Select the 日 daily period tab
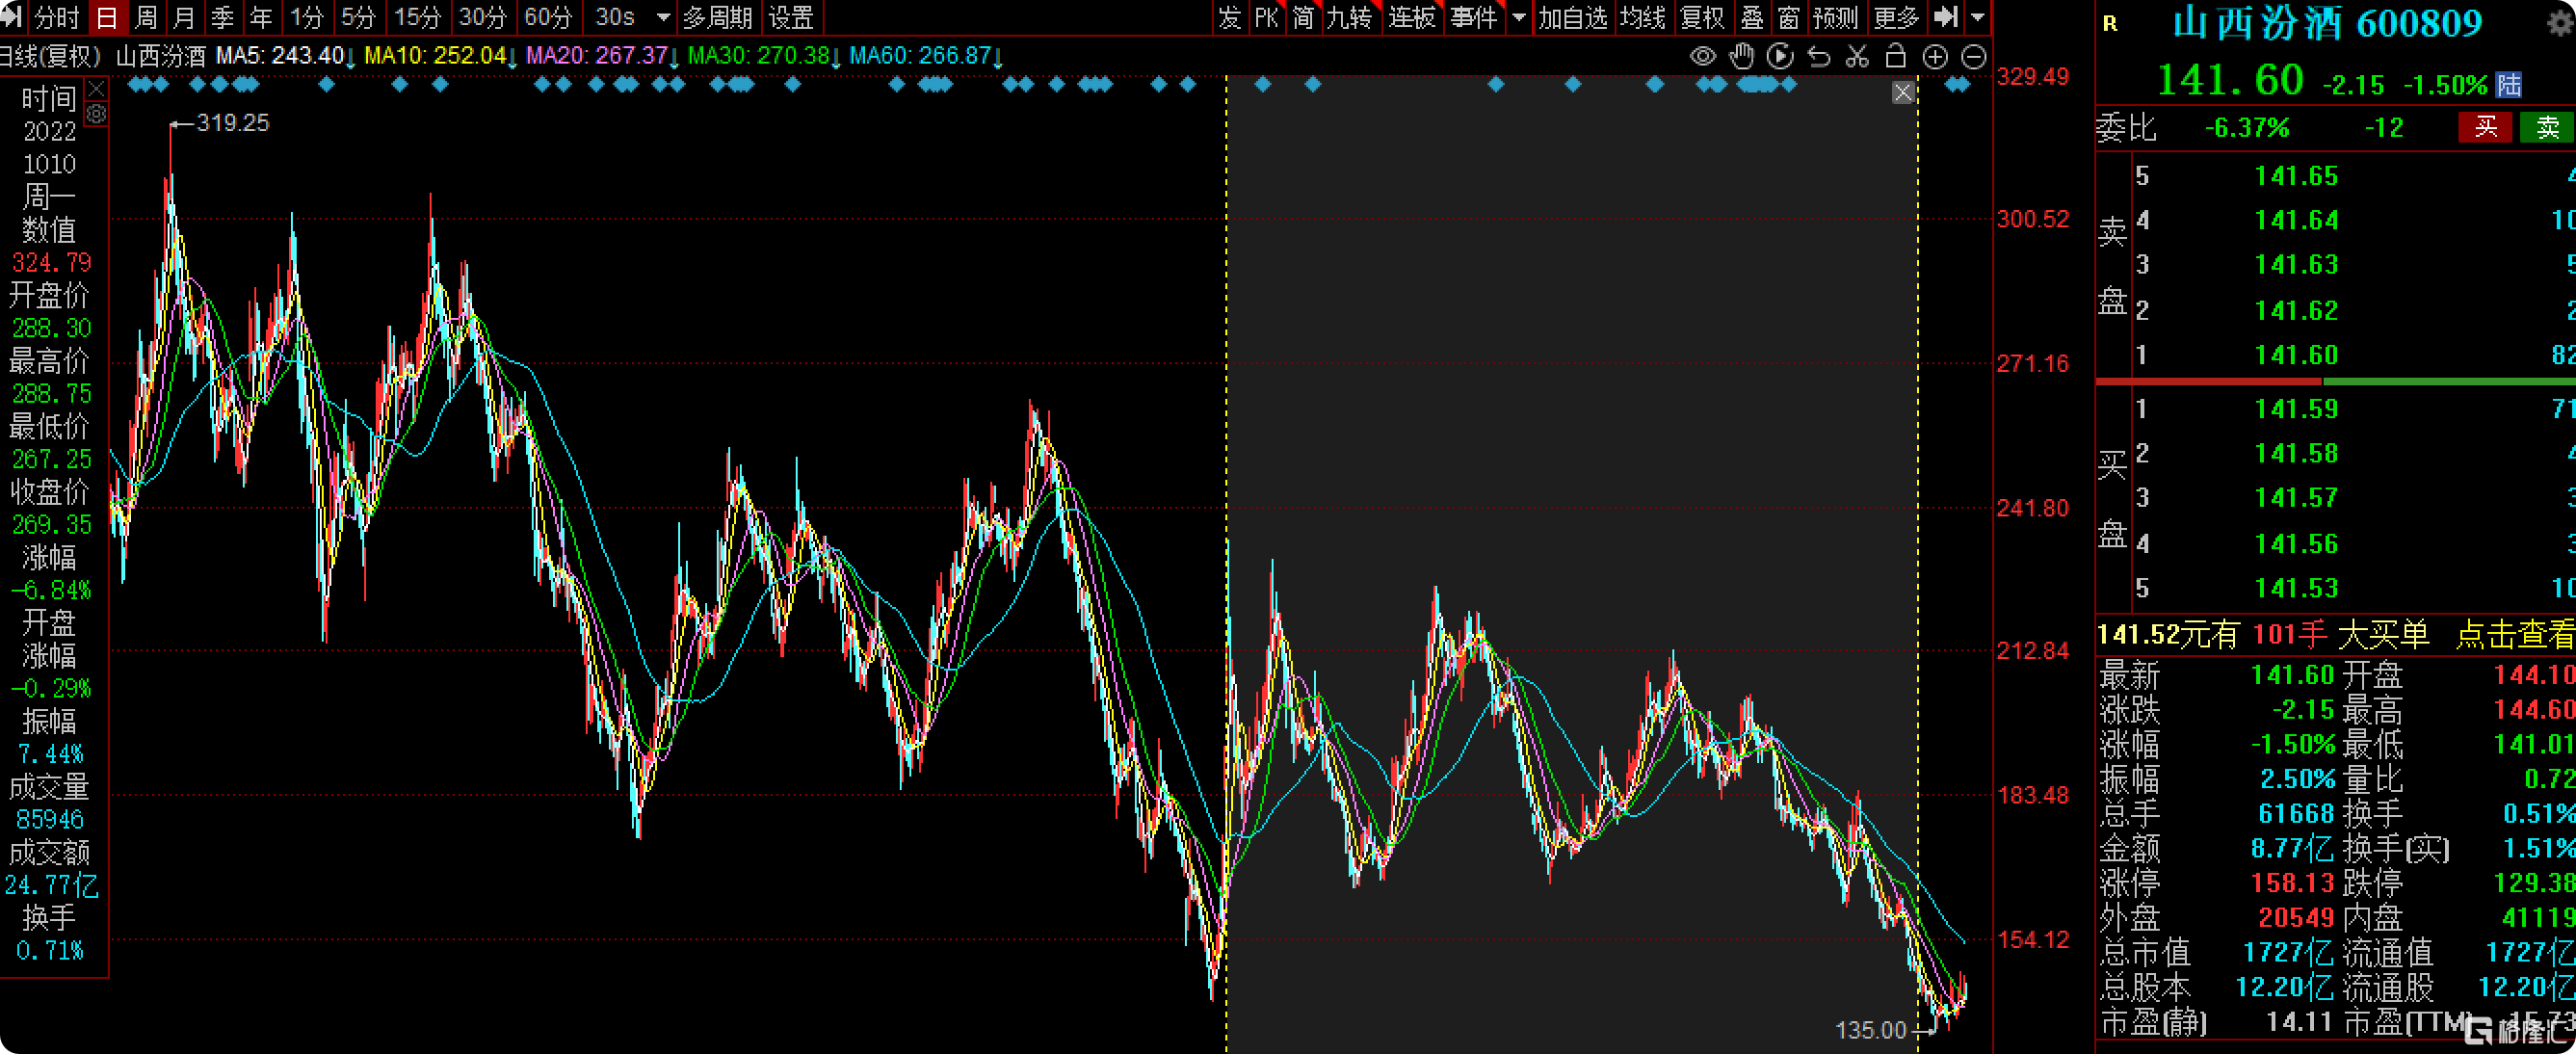The image size is (2576, 1054). click(107, 17)
